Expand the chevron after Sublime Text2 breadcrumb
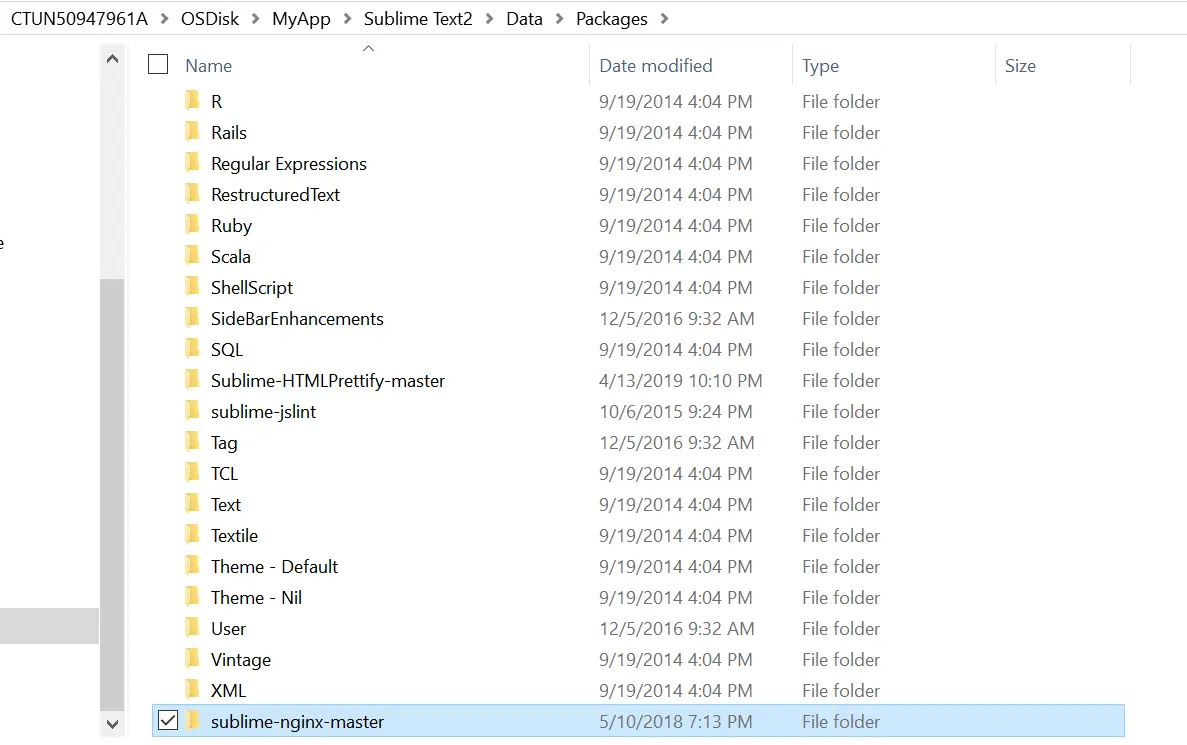 [x=490, y=18]
